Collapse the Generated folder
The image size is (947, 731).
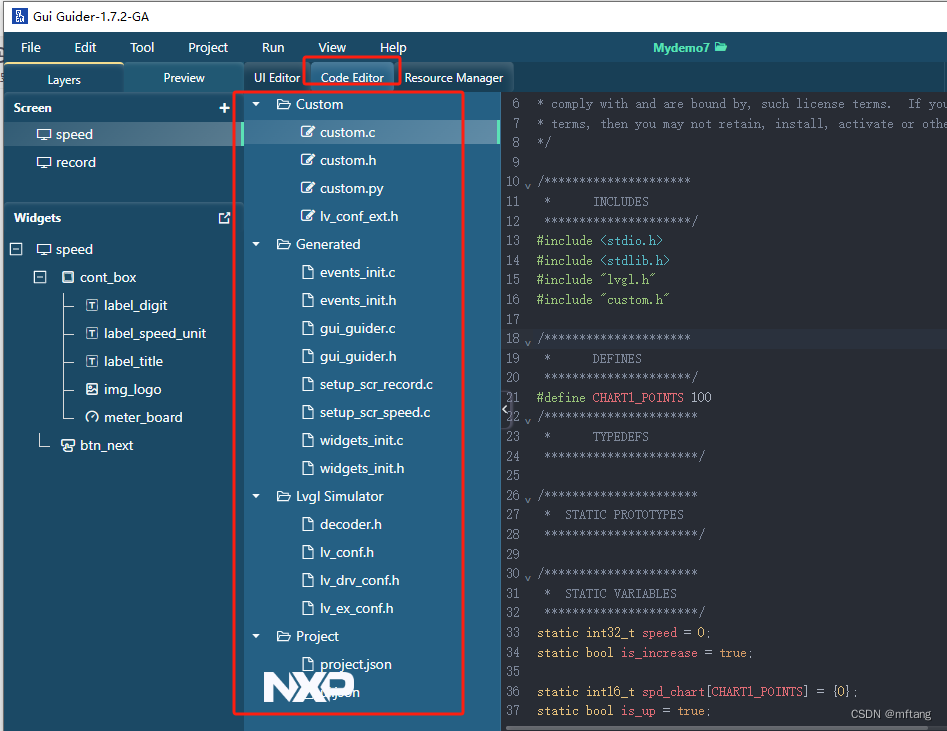256,244
